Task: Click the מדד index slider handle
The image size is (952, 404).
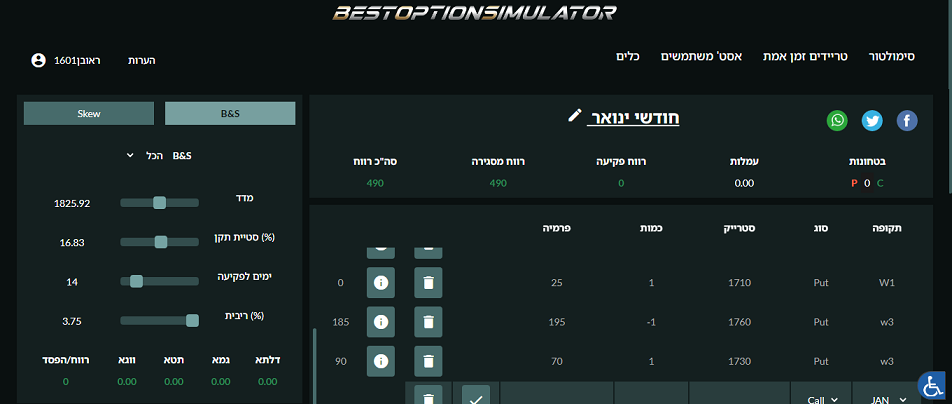Action: point(159,203)
